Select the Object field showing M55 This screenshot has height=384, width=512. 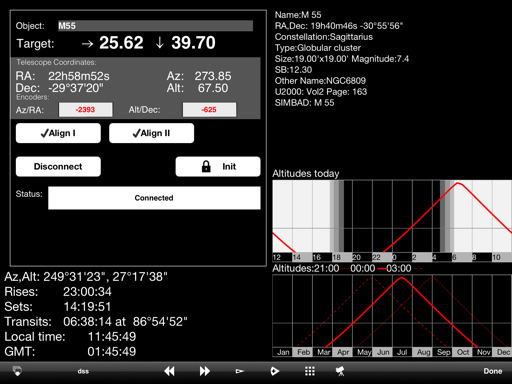click(155, 26)
